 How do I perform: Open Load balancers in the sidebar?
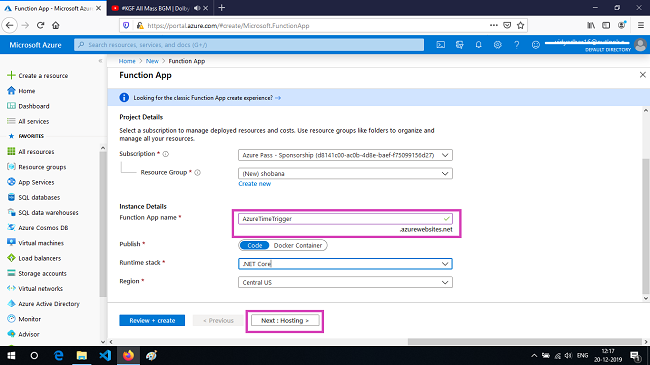[x=39, y=258]
